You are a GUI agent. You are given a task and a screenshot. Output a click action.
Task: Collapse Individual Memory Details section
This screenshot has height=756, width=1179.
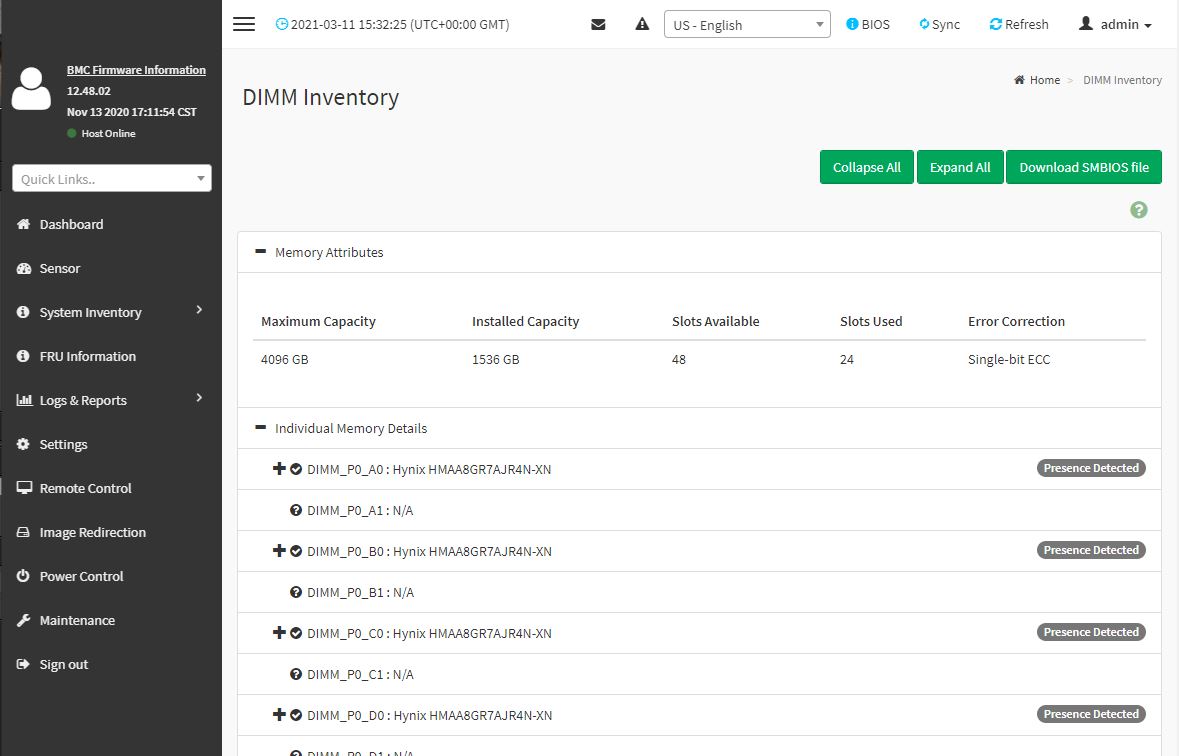(x=261, y=428)
